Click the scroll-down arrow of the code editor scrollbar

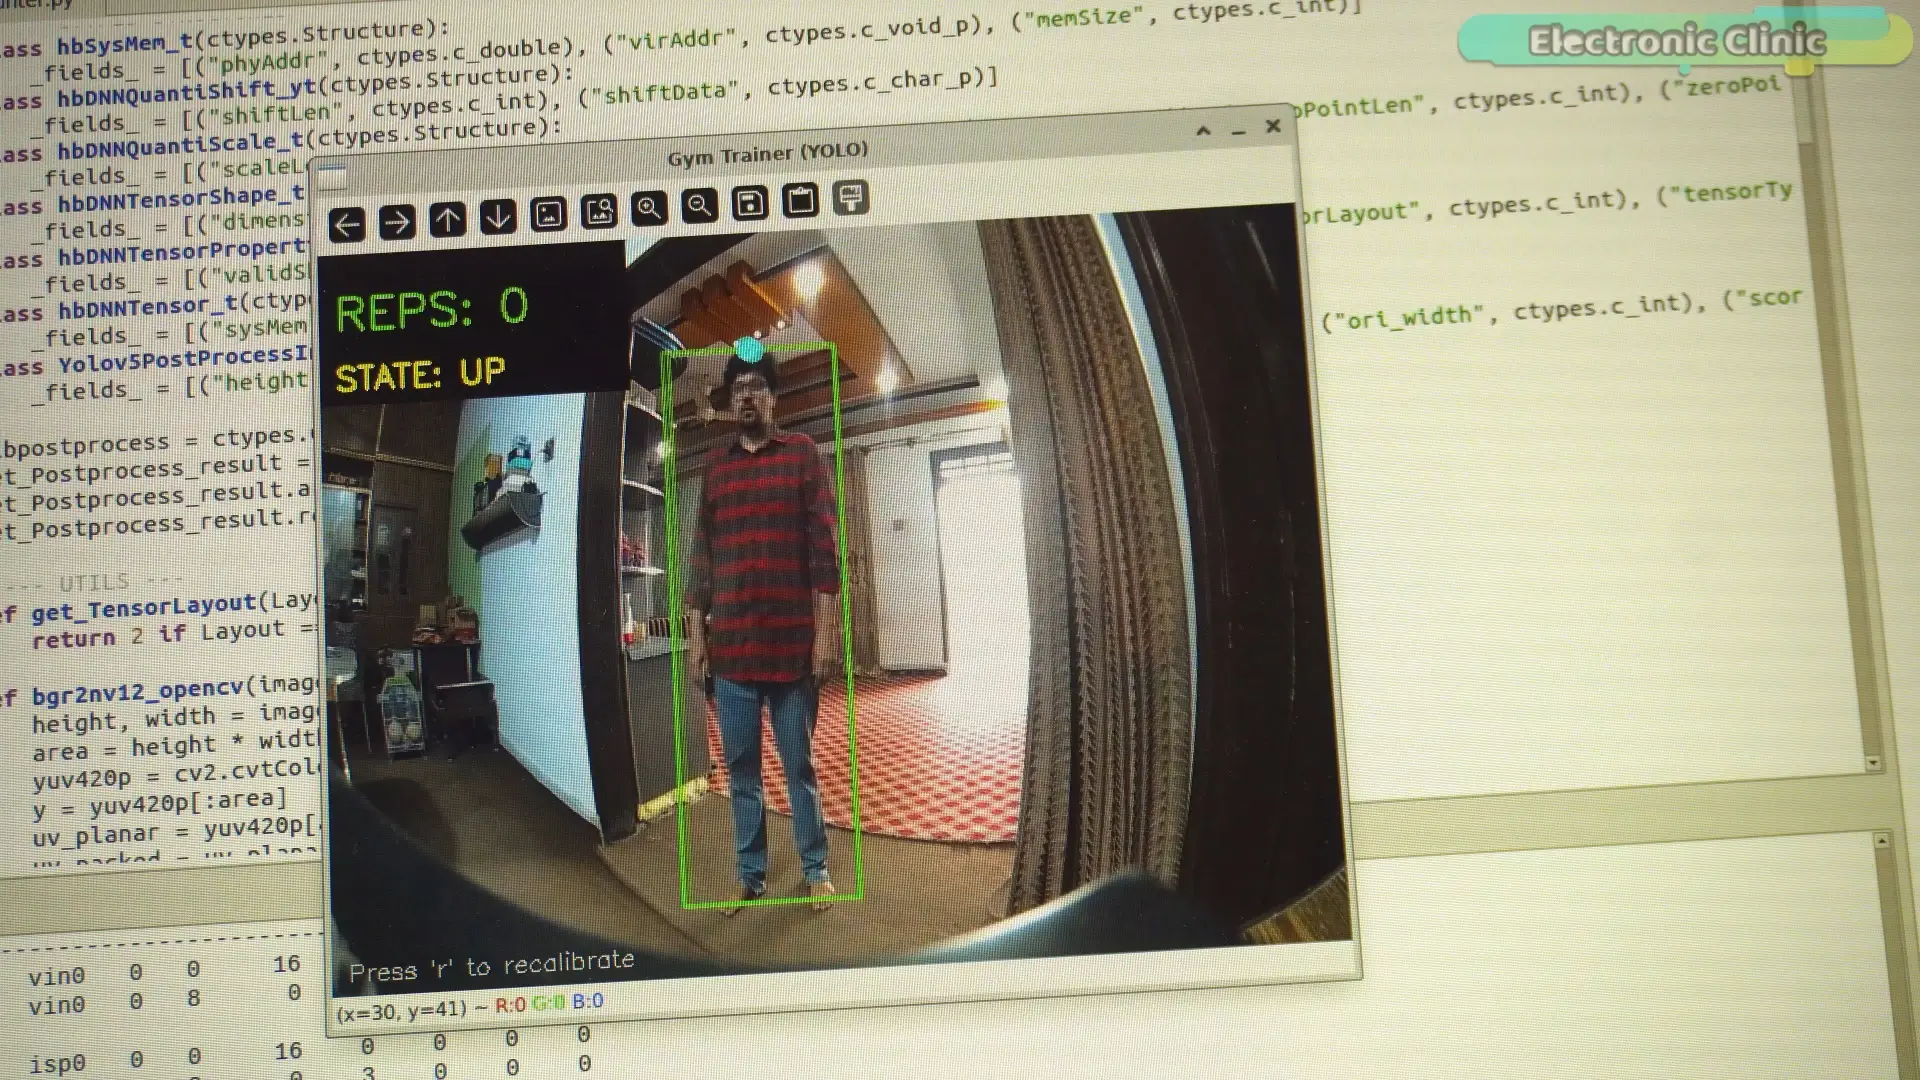tap(1872, 763)
